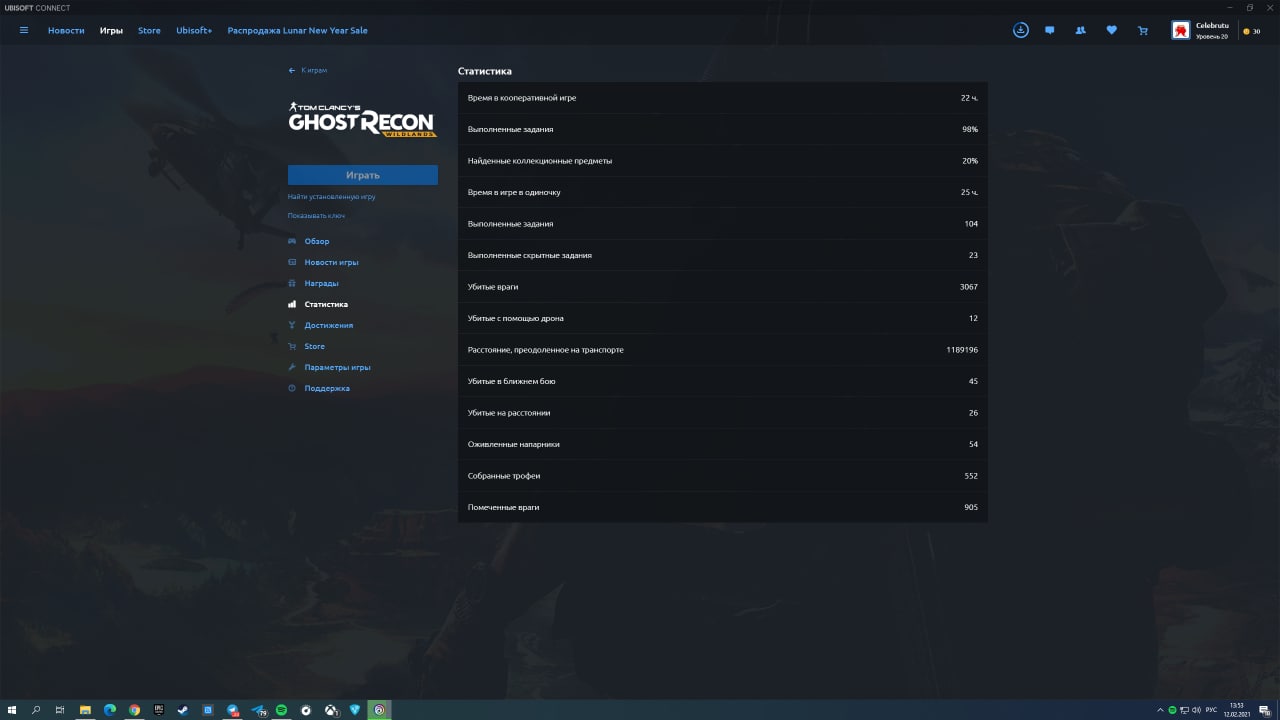The width and height of the screenshot is (1280, 720).
Task: Open the wishlist heart icon
Action: click(1111, 30)
